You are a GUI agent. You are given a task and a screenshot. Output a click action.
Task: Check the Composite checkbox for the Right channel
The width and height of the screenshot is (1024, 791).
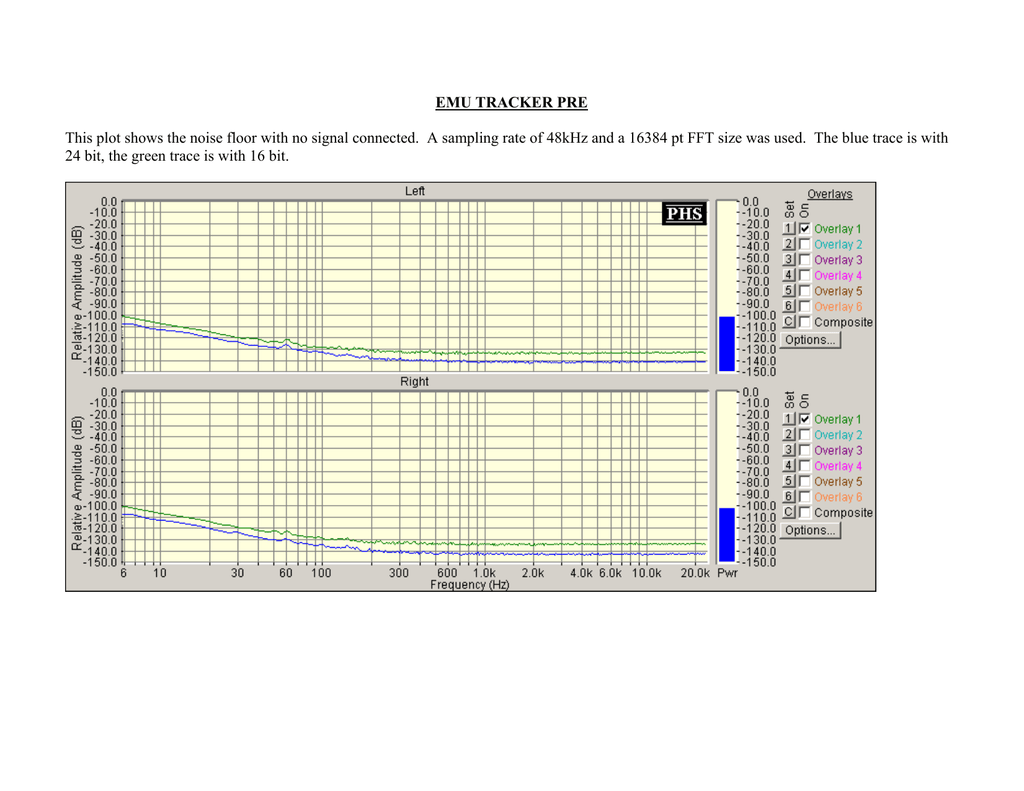click(805, 513)
